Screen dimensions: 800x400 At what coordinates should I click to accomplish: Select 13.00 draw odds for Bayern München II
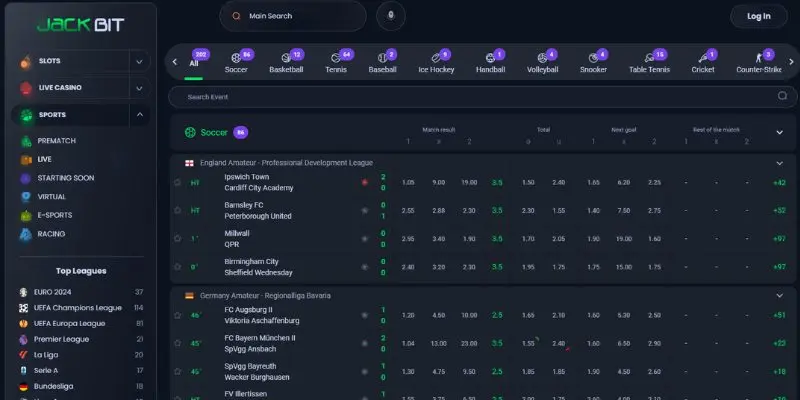pyautogui.click(x=439, y=344)
